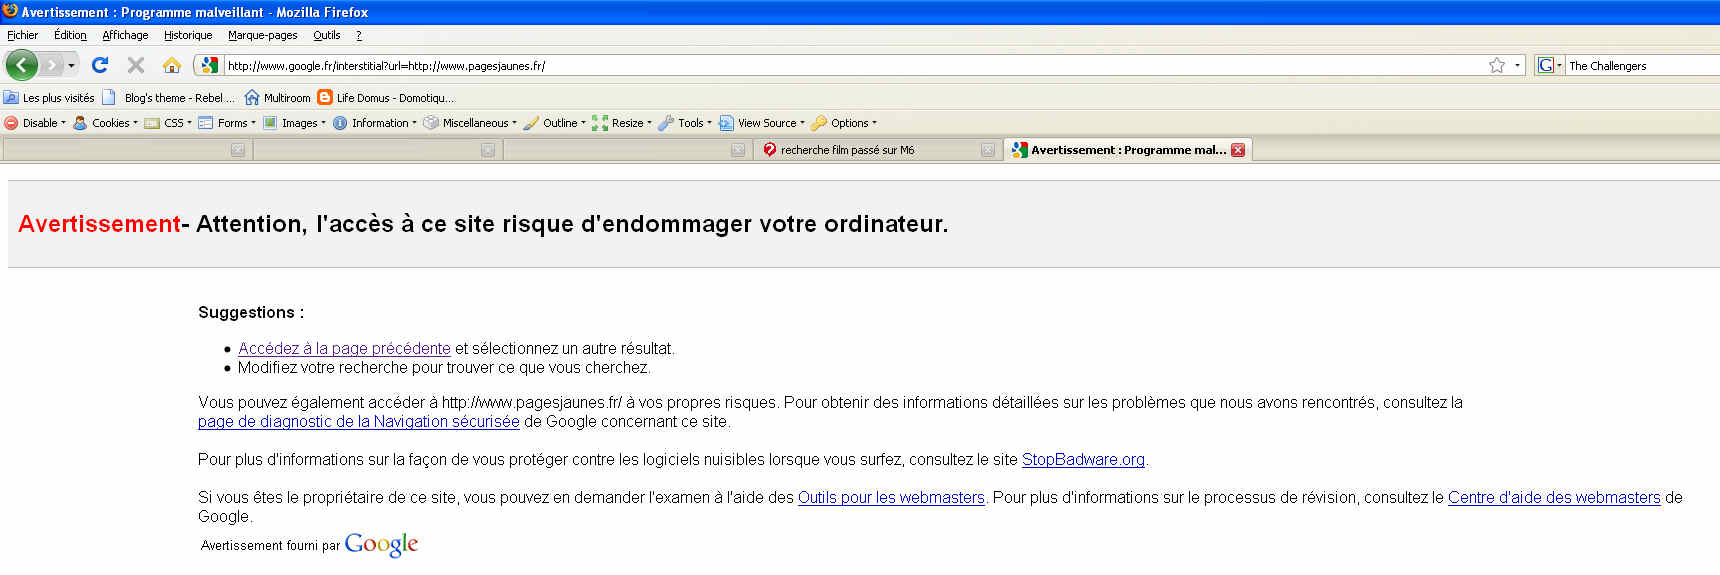1720x575 pixels.
Task: Open the URL history dropdown beside the star
Action: coord(1517,66)
